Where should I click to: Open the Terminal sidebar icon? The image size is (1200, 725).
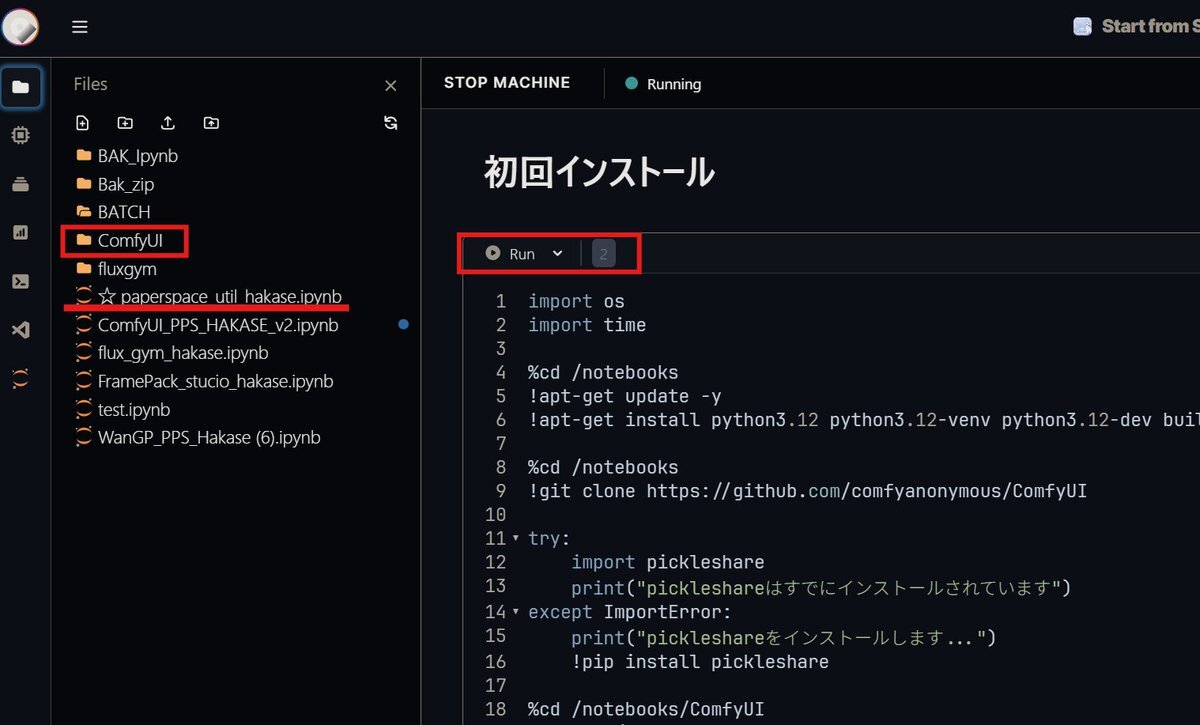[x=20, y=281]
